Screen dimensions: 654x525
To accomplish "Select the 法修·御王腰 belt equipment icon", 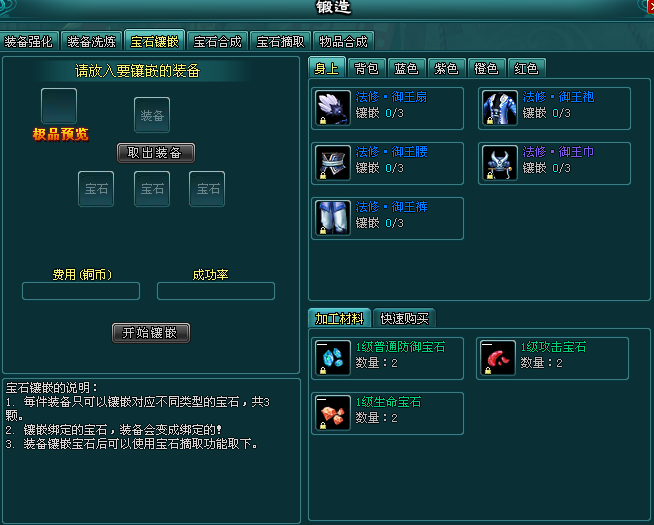I will tap(332, 163).
